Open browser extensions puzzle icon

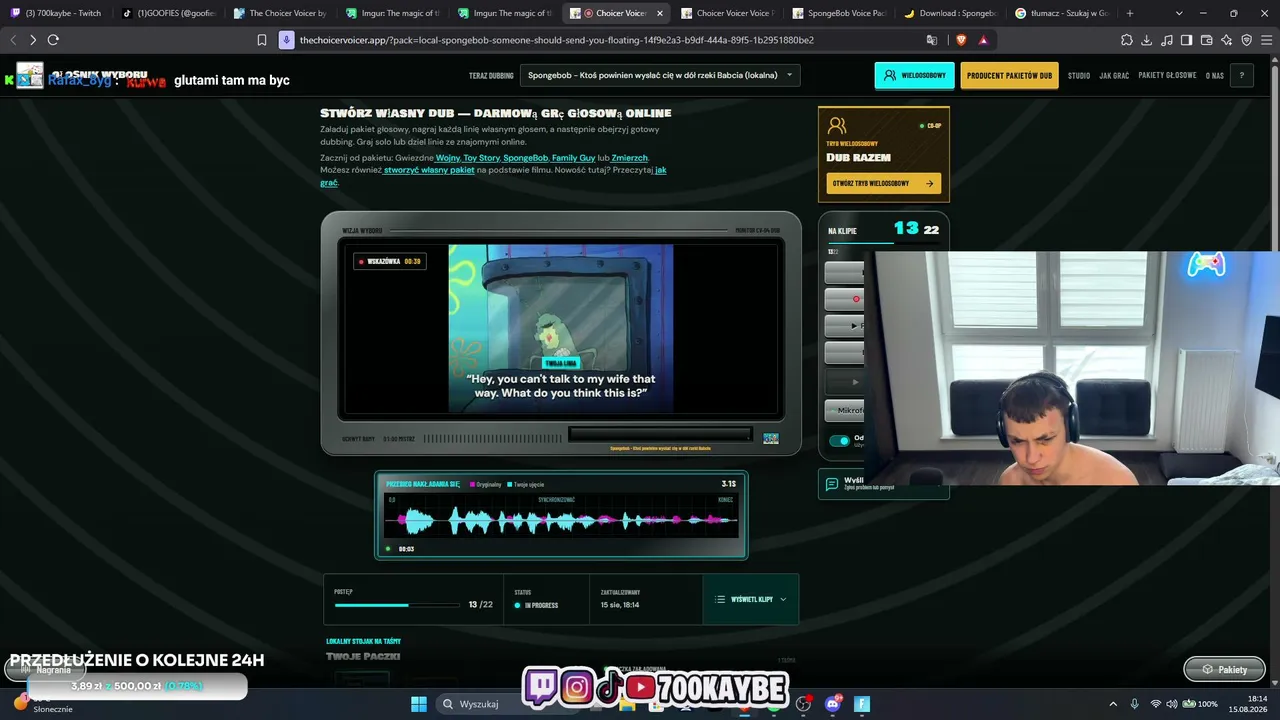click(x=1127, y=40)
